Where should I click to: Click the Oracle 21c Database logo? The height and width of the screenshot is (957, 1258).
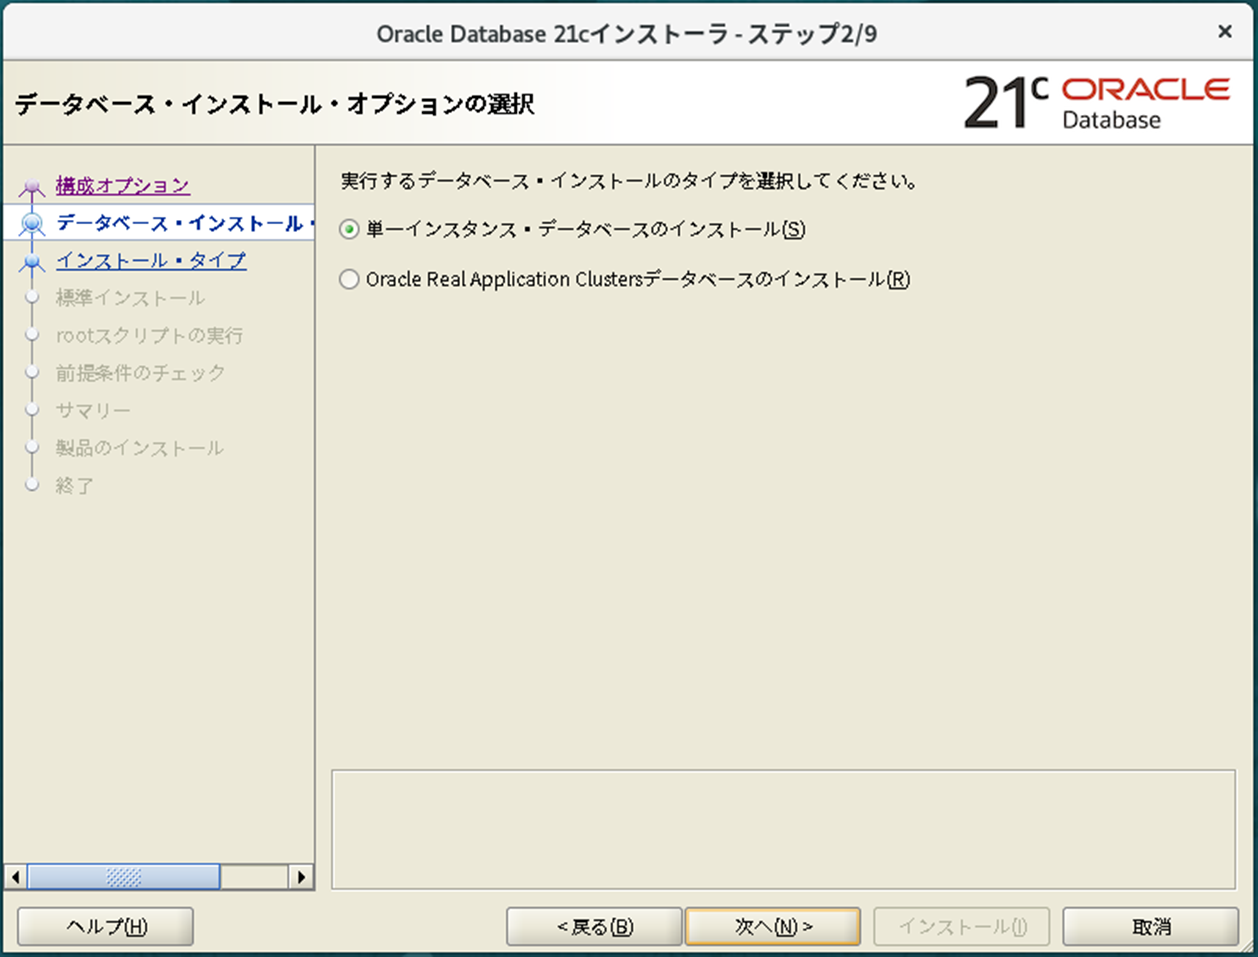(1097, 103)
